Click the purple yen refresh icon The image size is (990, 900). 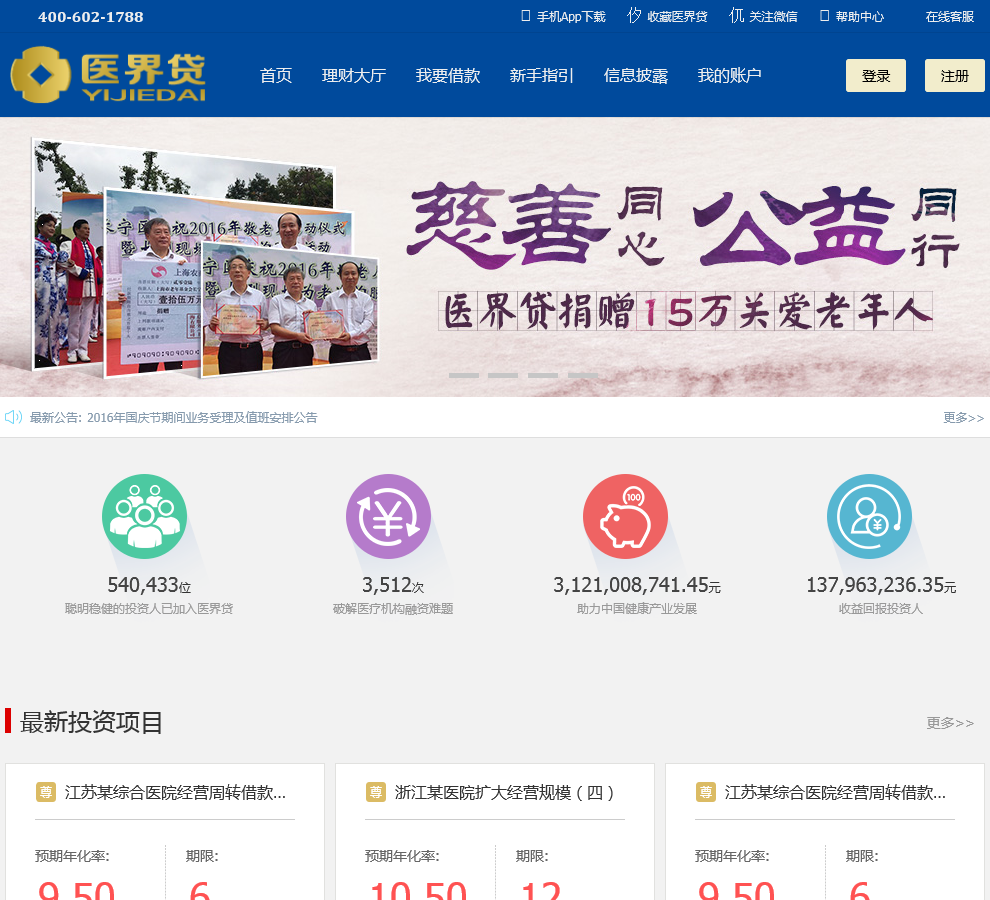click(x=388, y=516)
